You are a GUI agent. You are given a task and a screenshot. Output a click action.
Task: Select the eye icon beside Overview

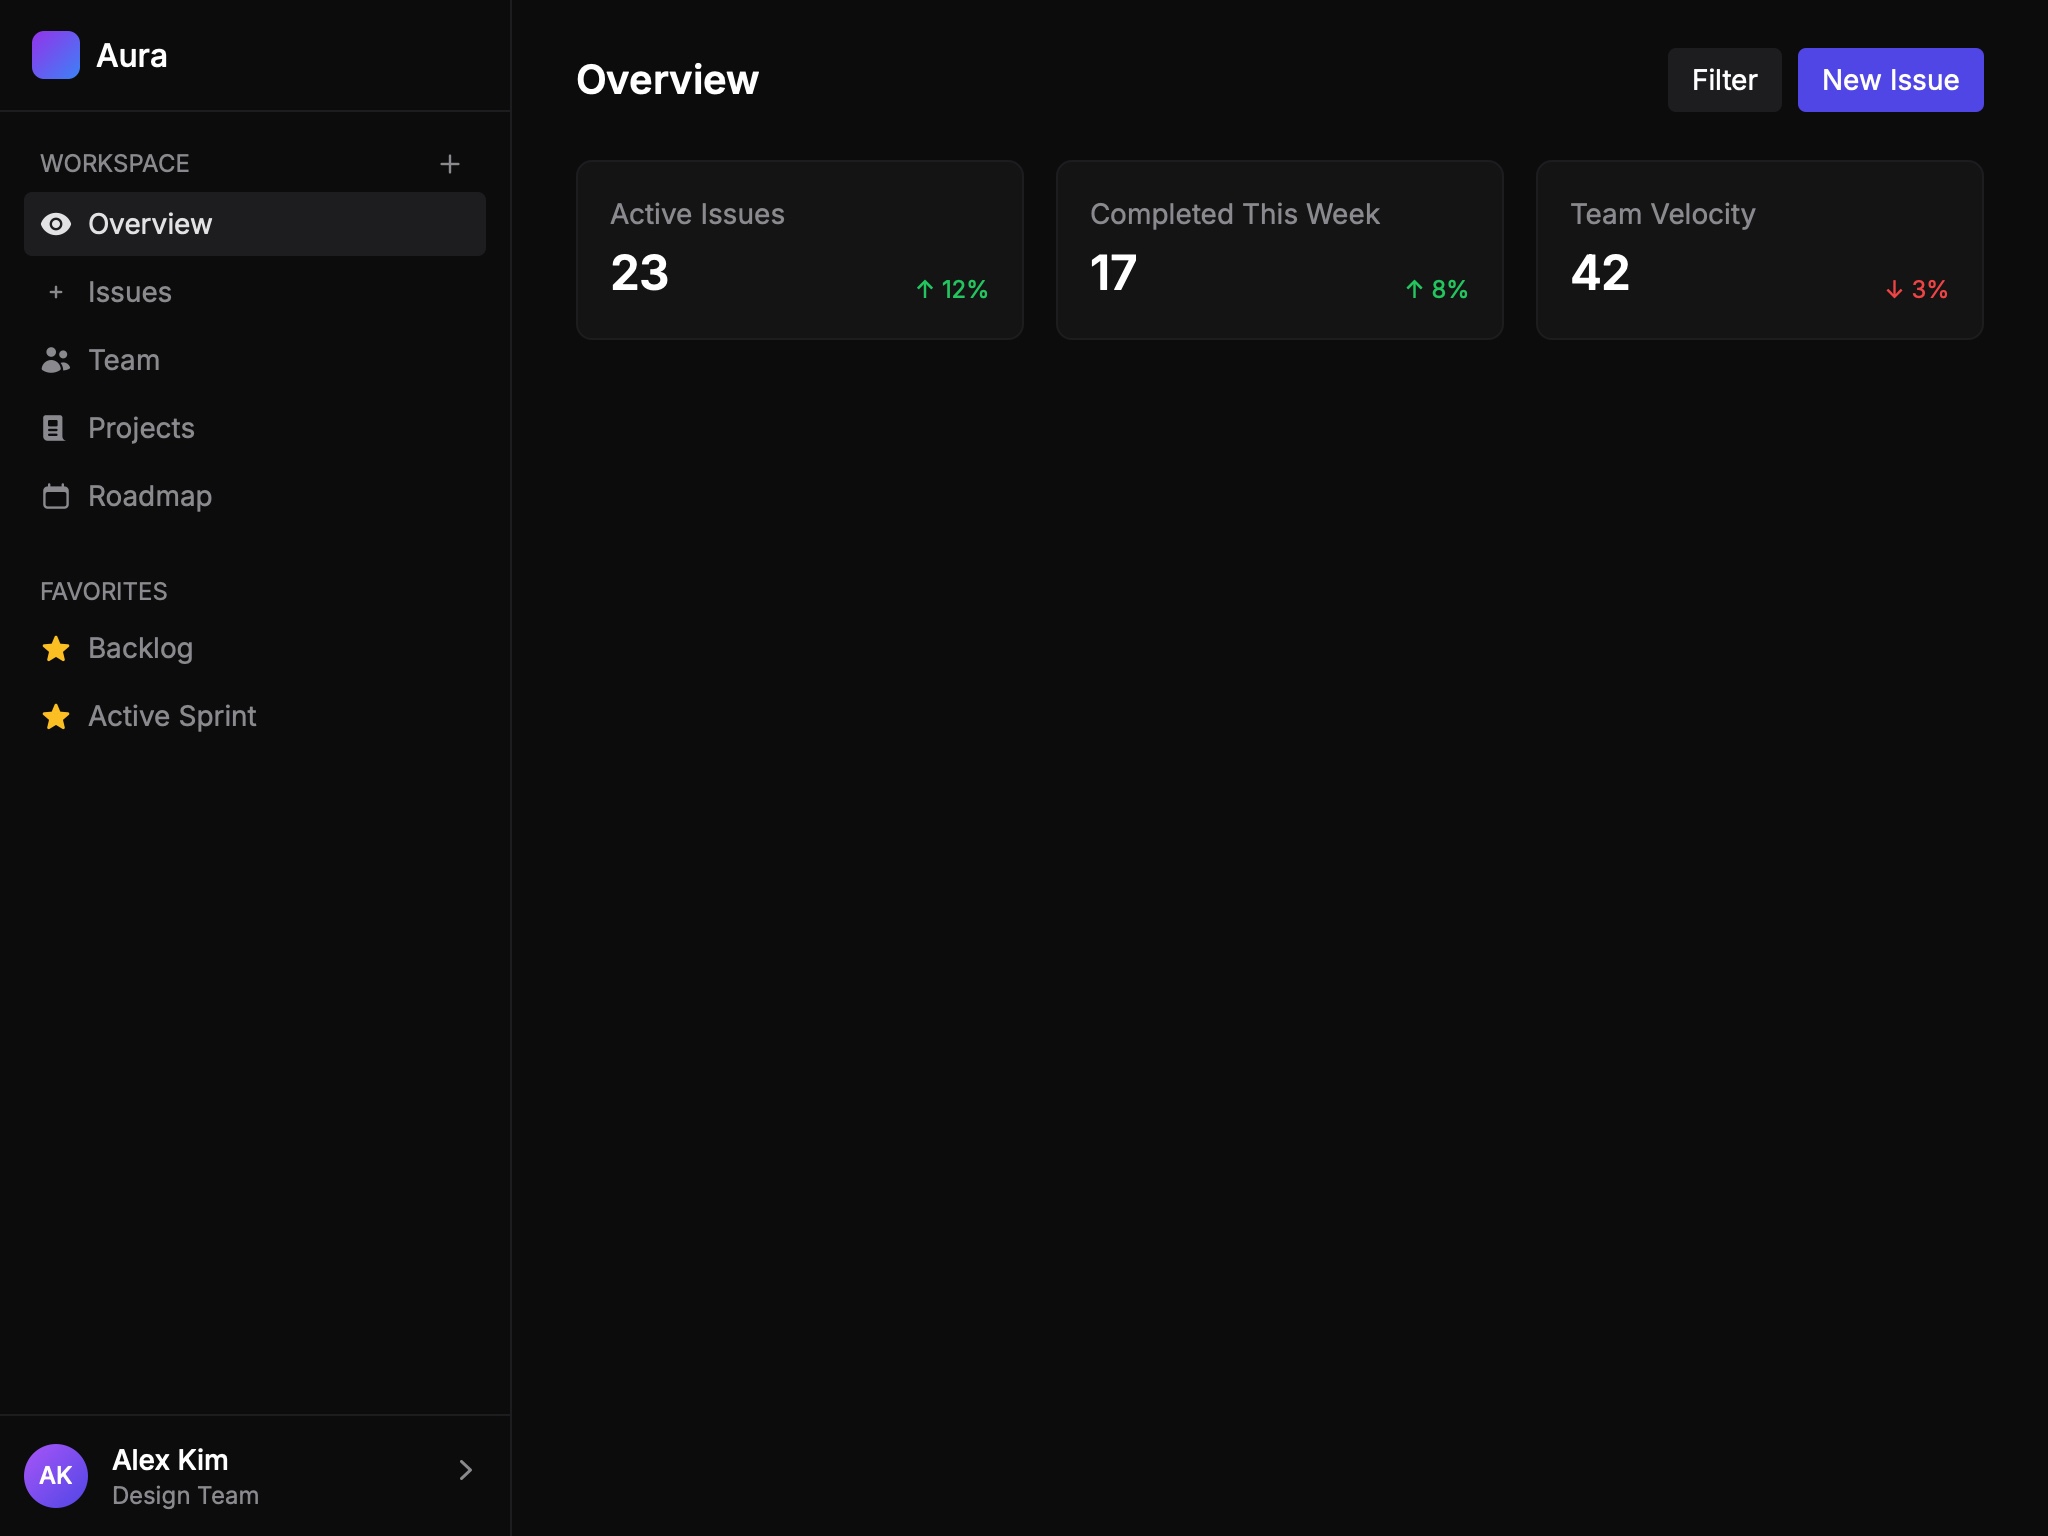coord(56,224)
